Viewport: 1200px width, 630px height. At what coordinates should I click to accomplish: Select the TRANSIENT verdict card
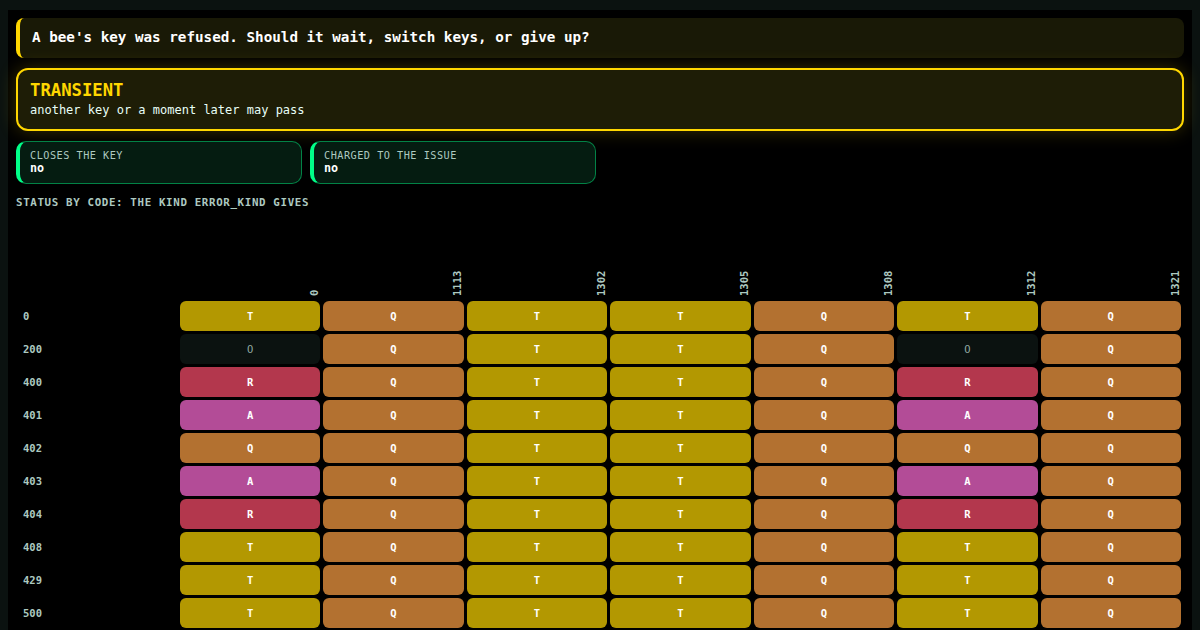(600, 99)
